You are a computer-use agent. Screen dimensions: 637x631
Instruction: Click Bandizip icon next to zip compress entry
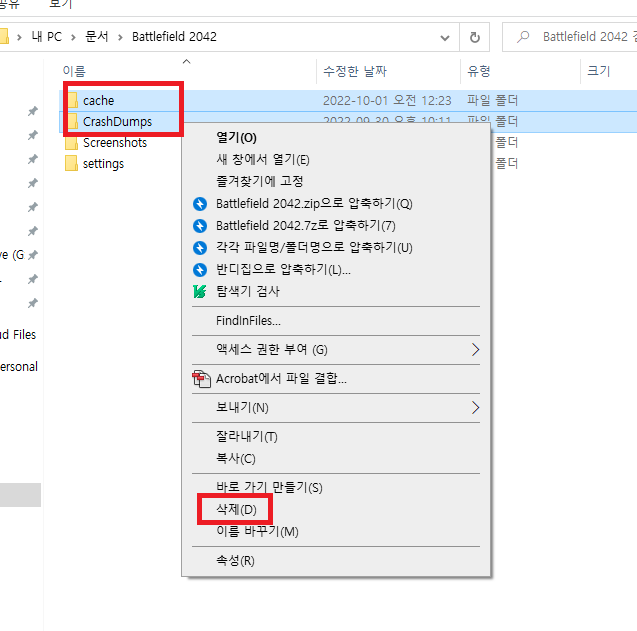coord(200,204)
